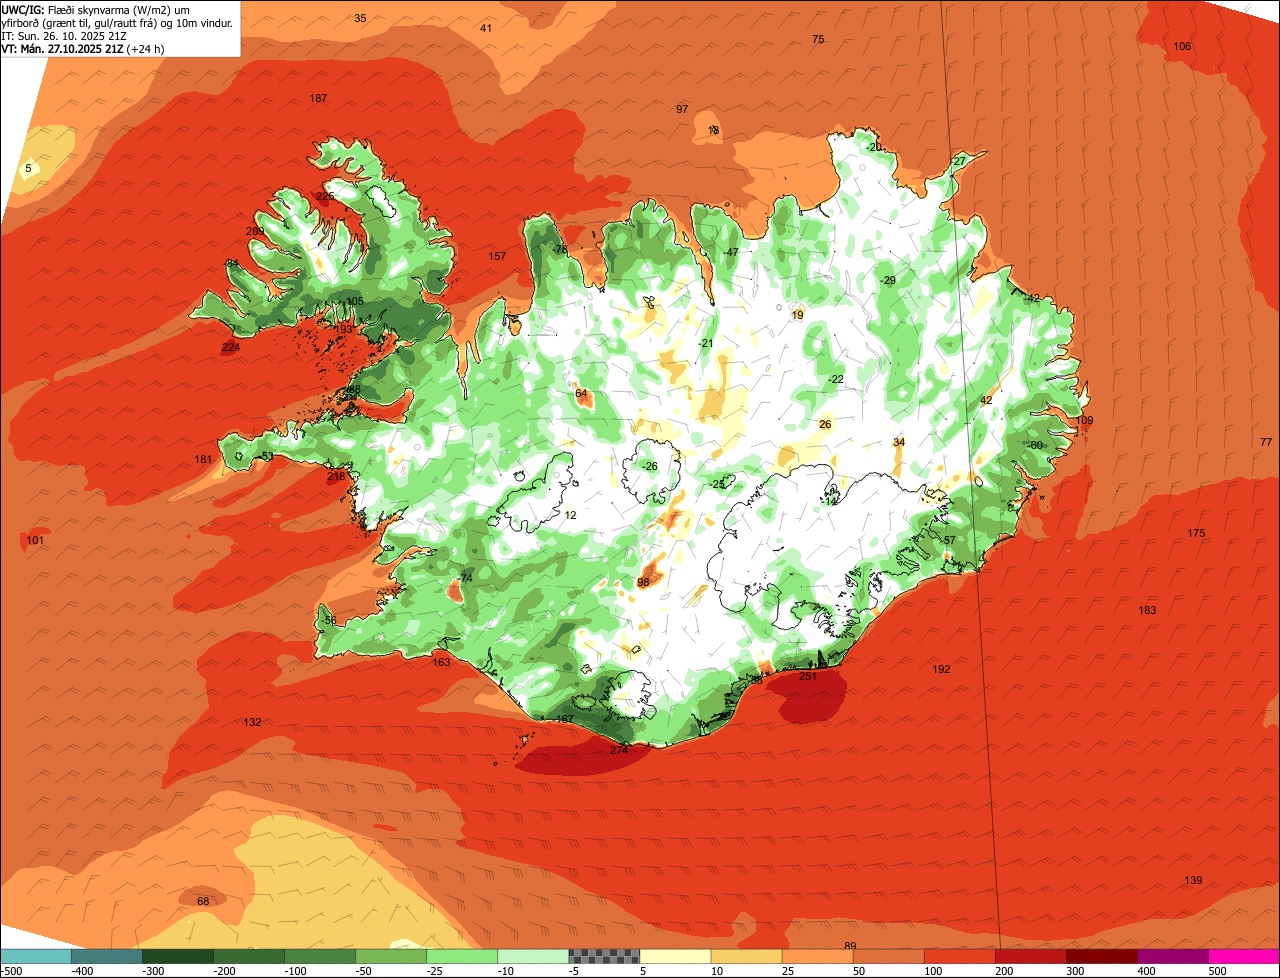Click the legend swatch between -50 and -25
Image resolution: width=1280 pixels, height=978 pixels.
(x=391, y=956)
